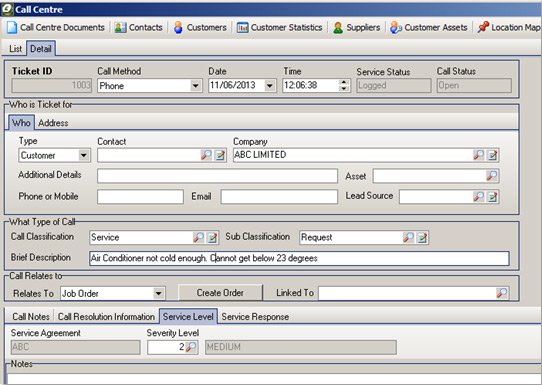Open the Date picker dropdown arrow
542x385 pixels.
coord(270,85)
